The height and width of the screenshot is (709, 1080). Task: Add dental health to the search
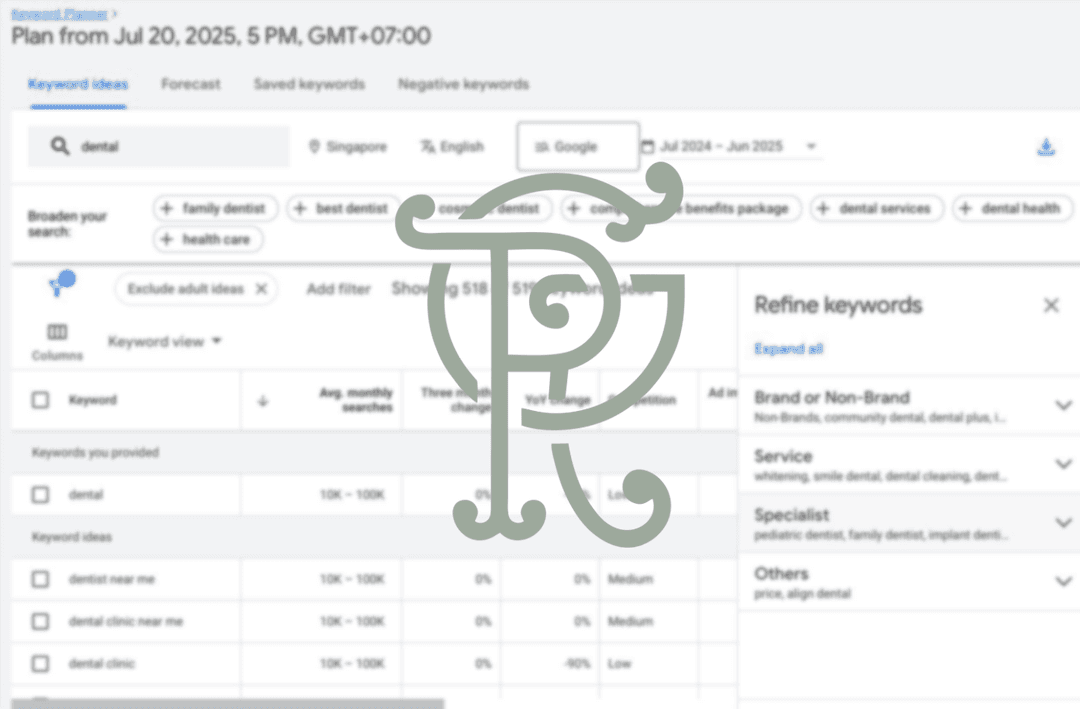point(1012,208)
